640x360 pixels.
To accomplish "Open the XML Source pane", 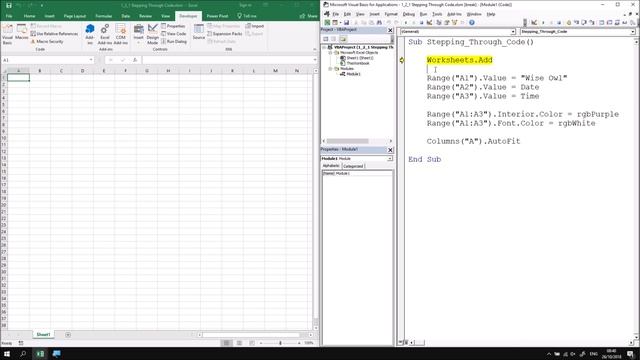I will [x=199, y=33].
